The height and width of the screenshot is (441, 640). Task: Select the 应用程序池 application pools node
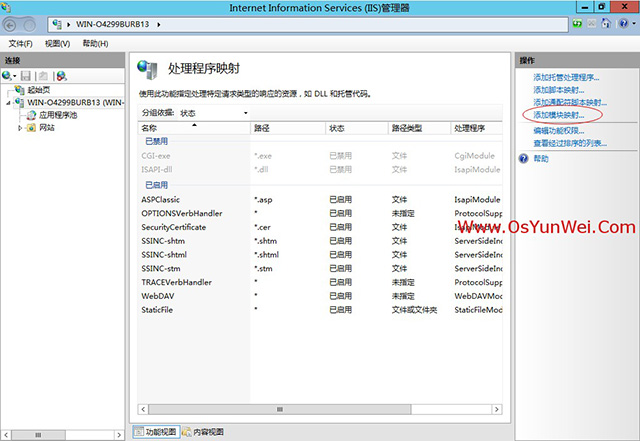coord(56,115)
